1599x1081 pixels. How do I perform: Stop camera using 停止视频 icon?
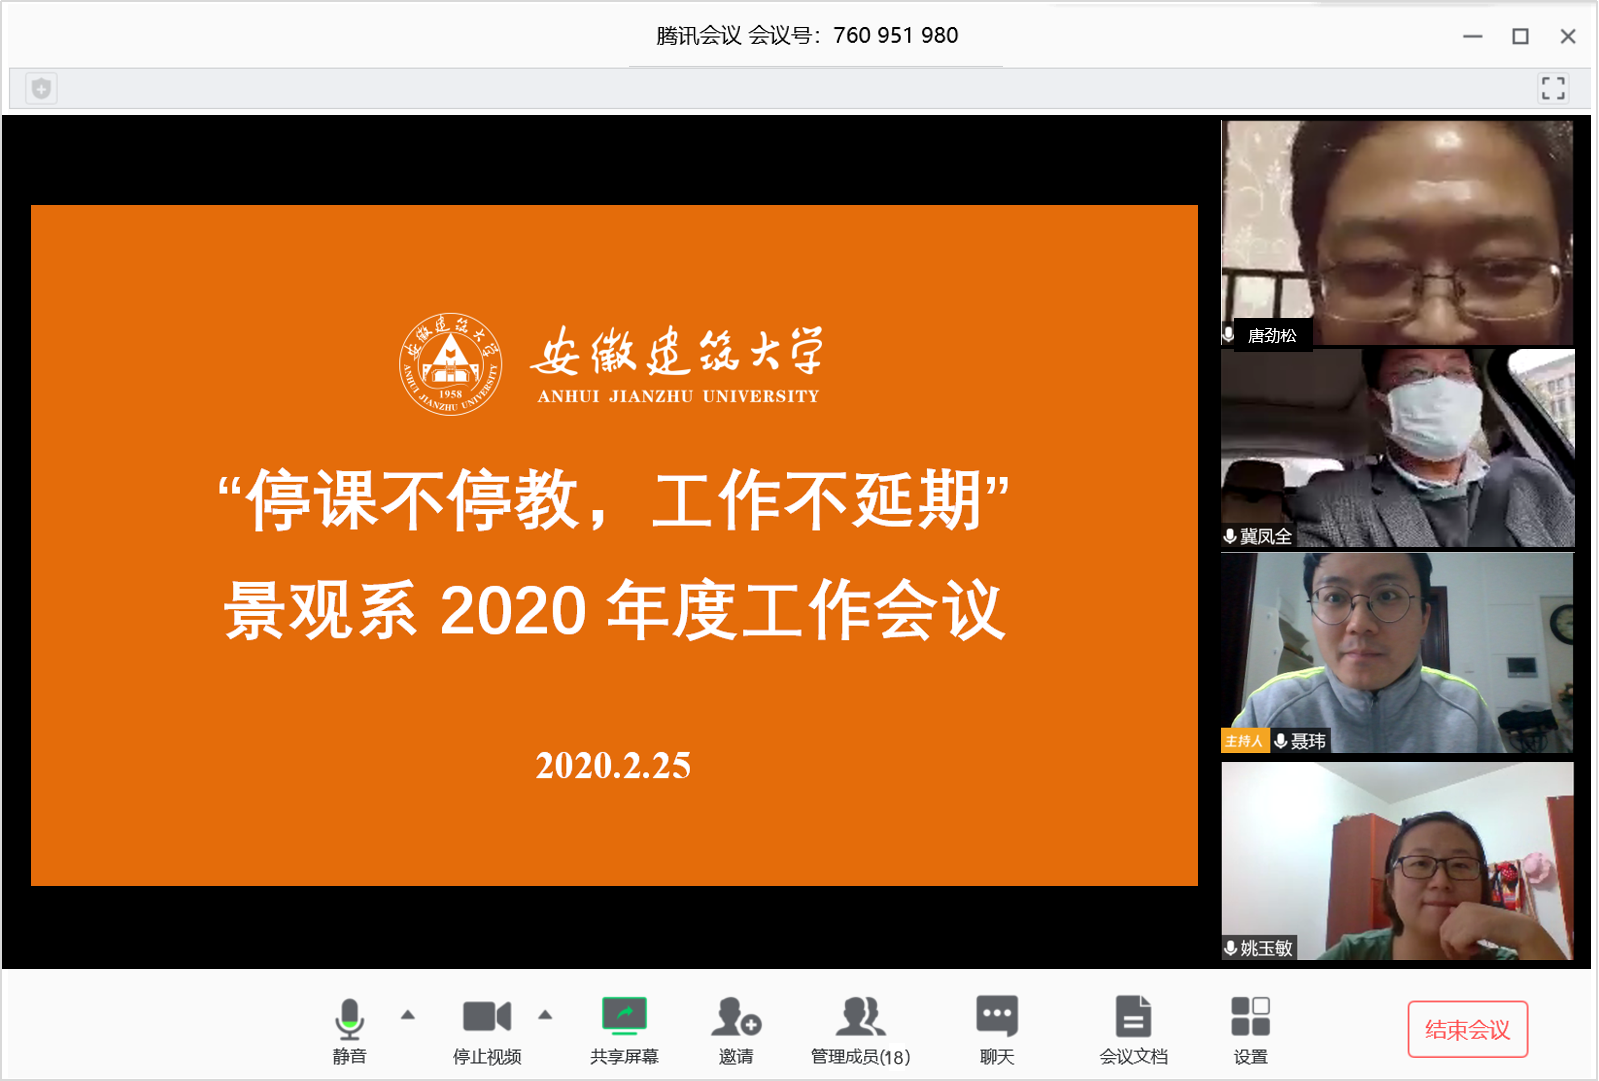(487, 1017)
